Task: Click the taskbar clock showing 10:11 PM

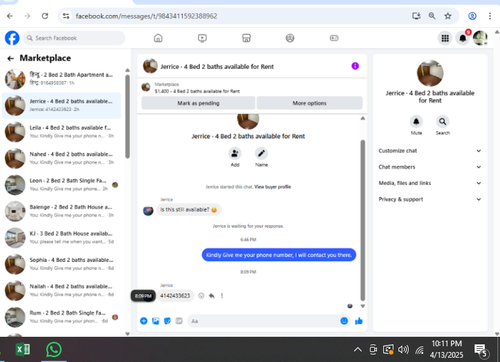Action: point(447,349)
